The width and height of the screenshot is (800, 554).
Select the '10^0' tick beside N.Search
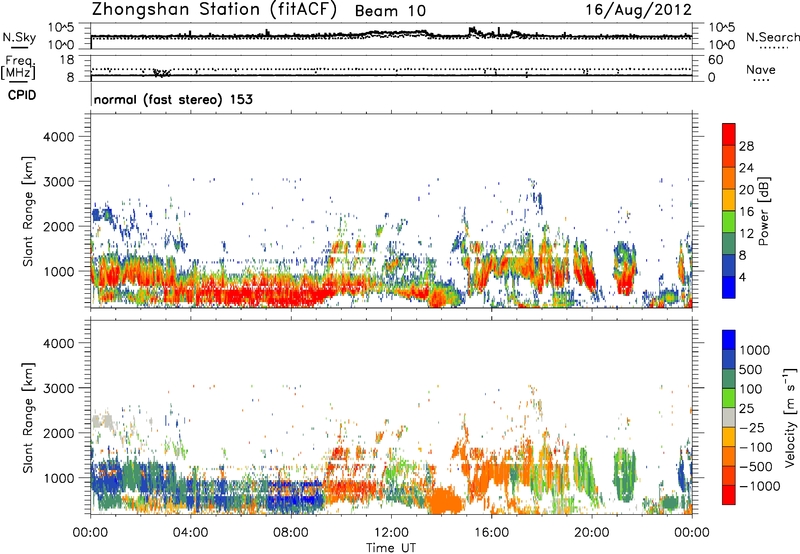click(722, 45)
